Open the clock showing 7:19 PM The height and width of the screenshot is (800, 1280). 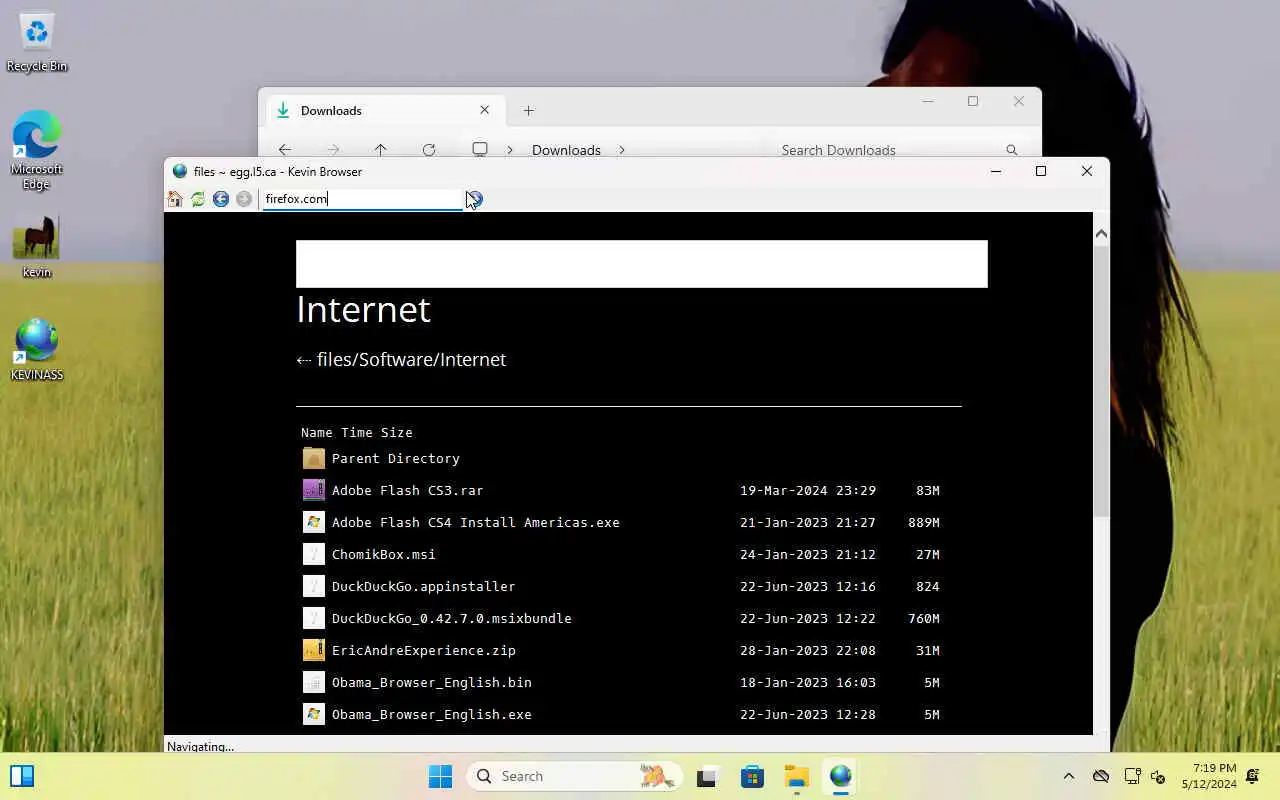pos(1209,776)
